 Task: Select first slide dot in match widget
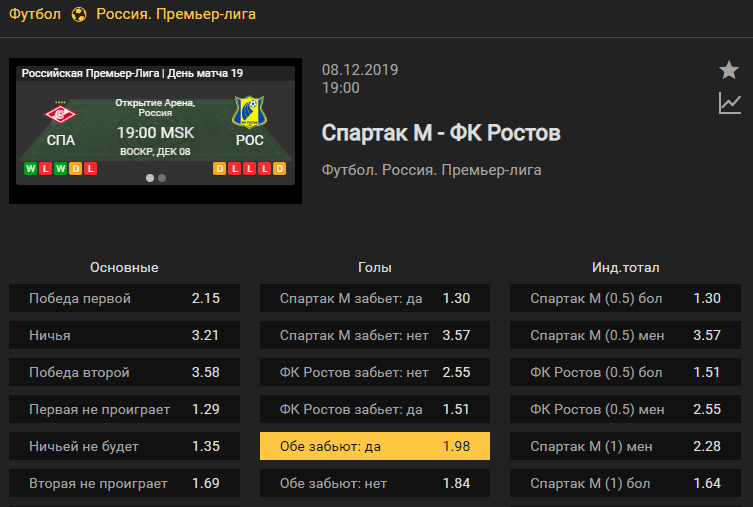[150, 178]
